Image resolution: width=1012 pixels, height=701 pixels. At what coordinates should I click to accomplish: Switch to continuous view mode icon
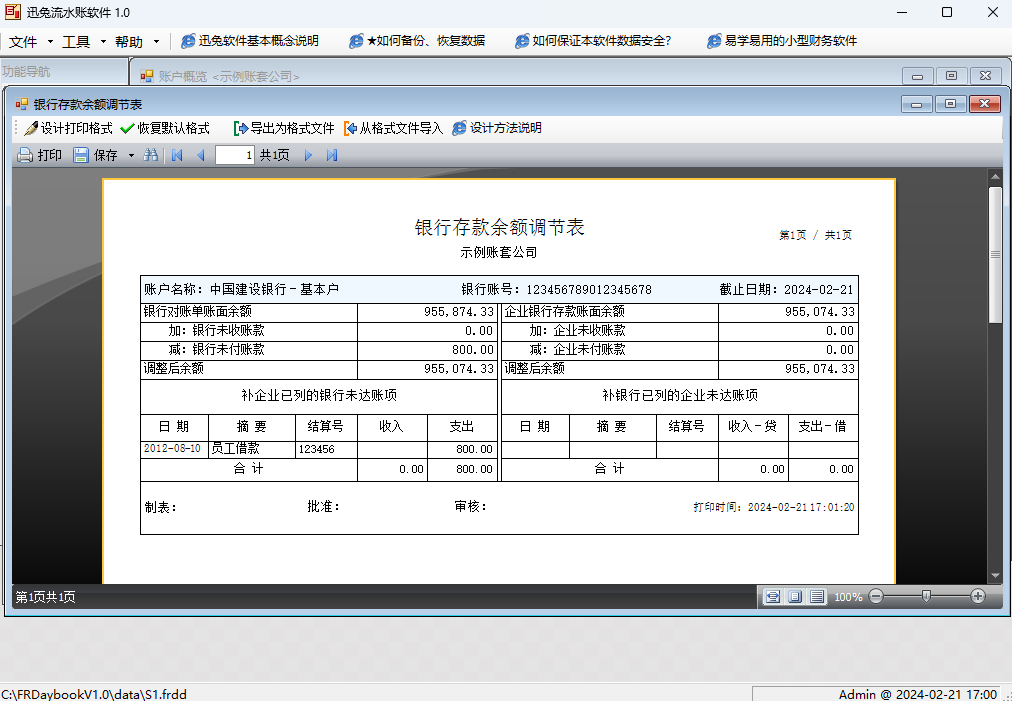[817, 596]
